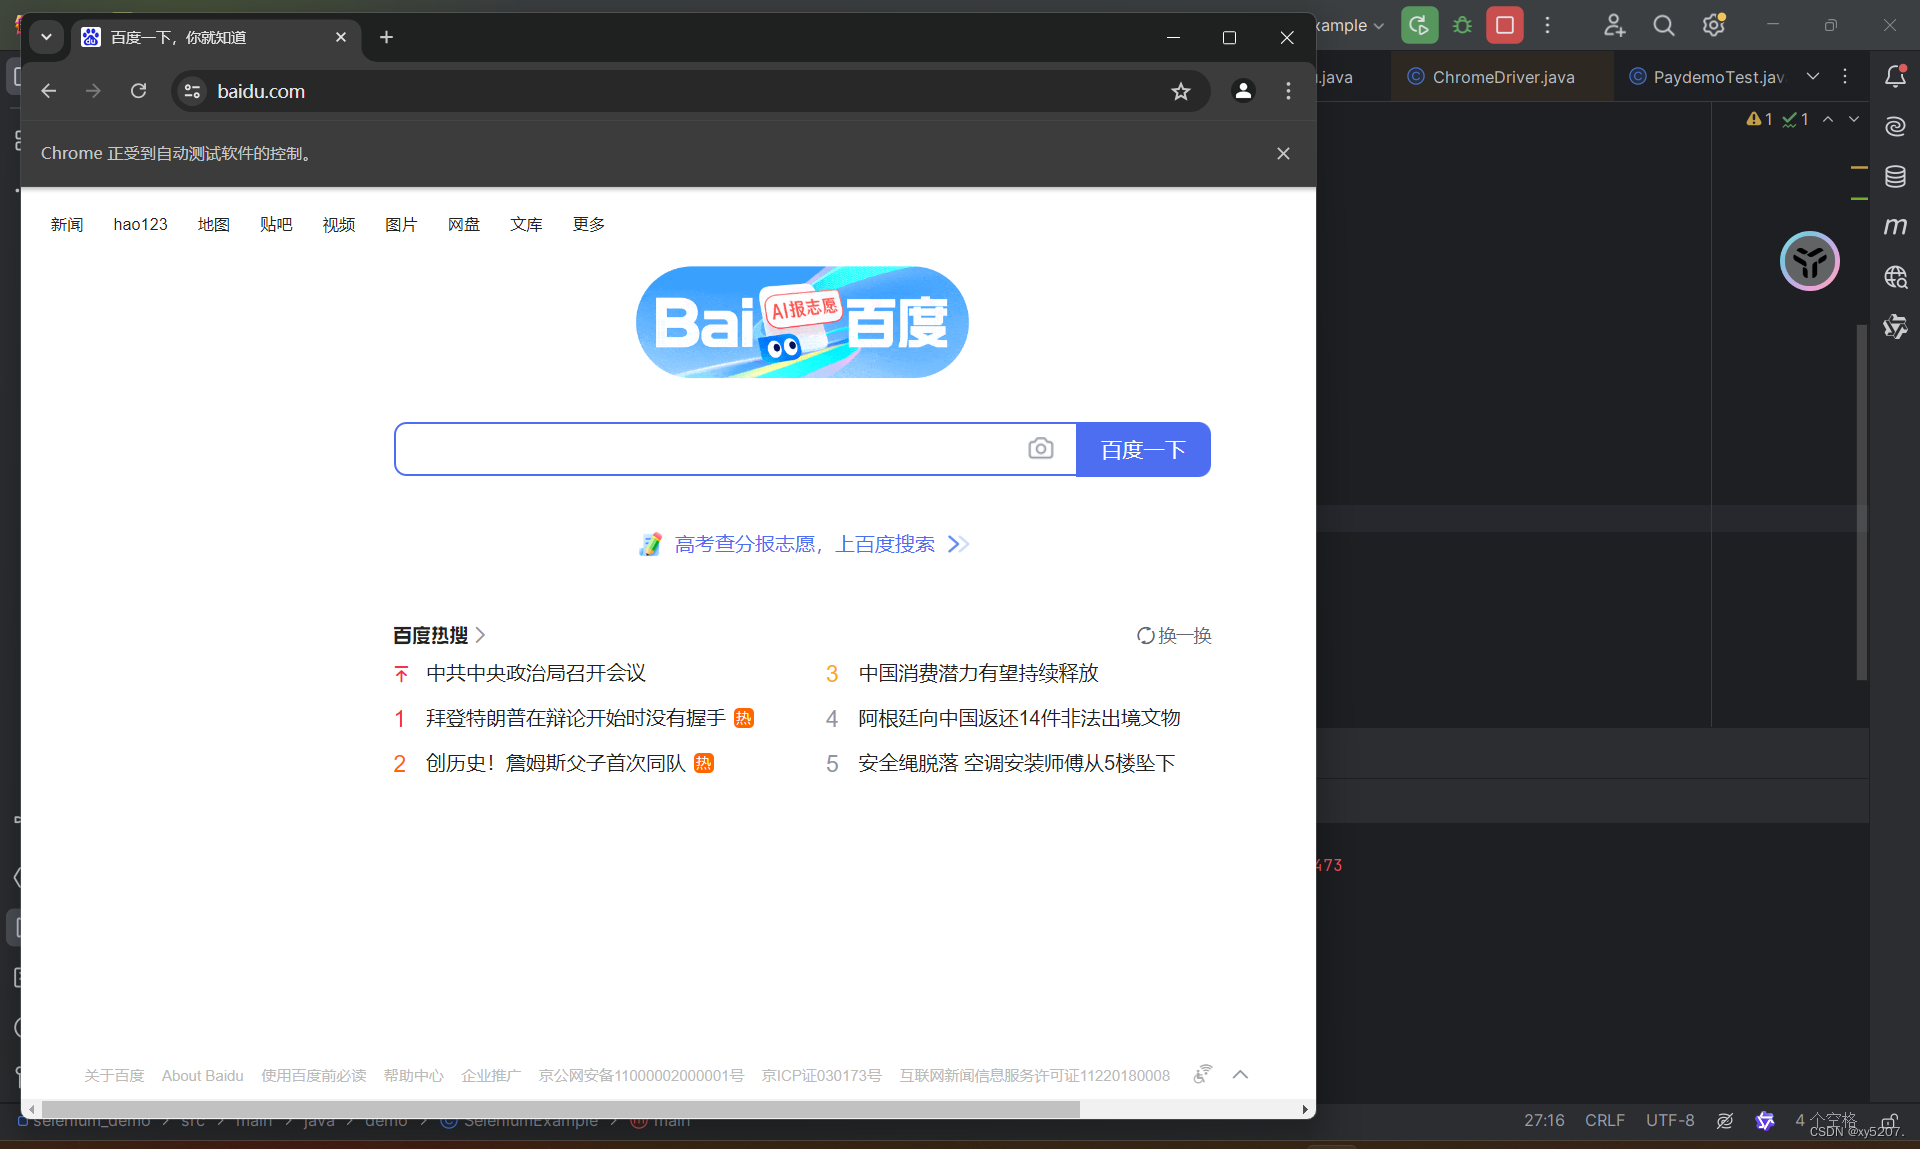
Task: Open a new Chrome tab
Action: (x=386, y=37)
